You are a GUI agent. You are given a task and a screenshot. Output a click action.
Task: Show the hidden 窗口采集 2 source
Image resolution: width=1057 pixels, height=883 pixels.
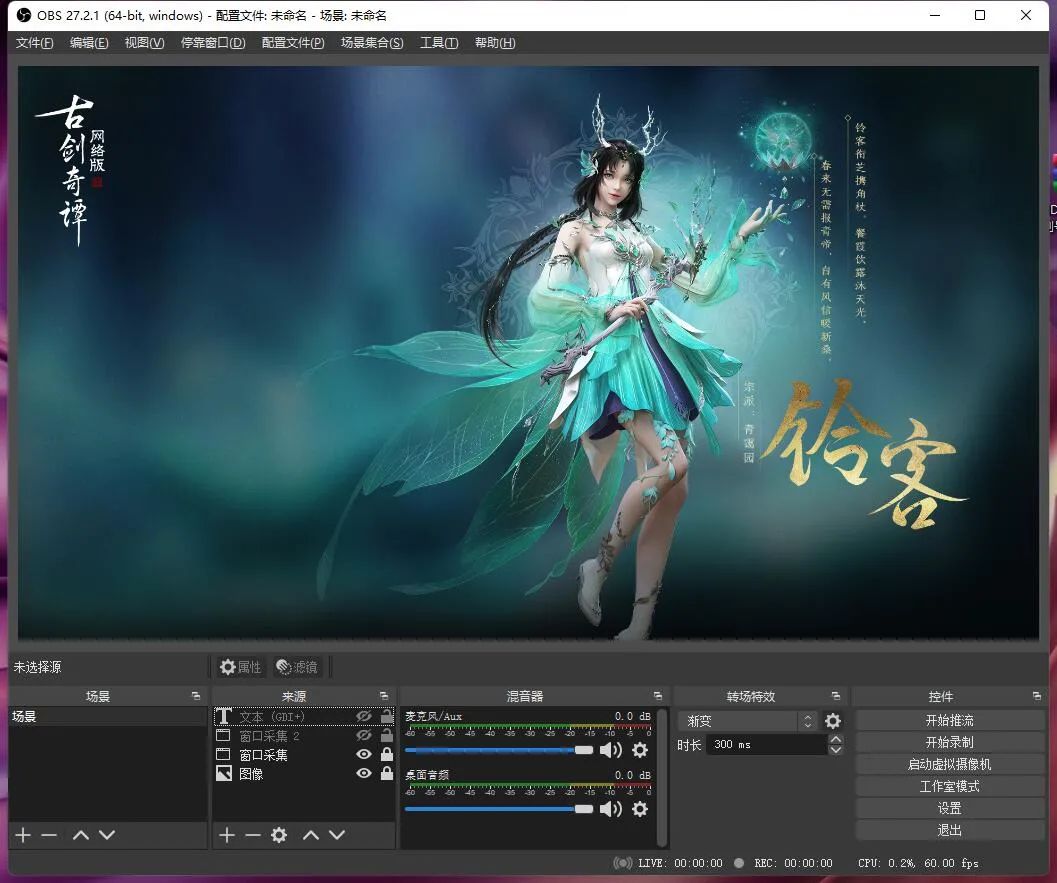[x=364, y=735]
